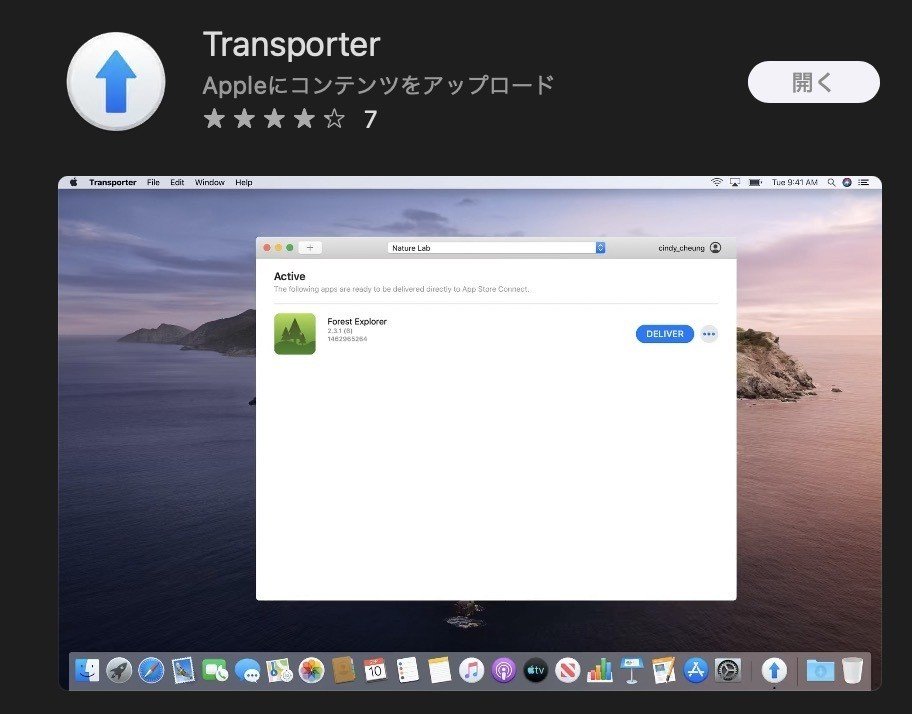Open Contacts book icon in Dock
This screenshot has width=912, height=714.
tap(344, 670)
